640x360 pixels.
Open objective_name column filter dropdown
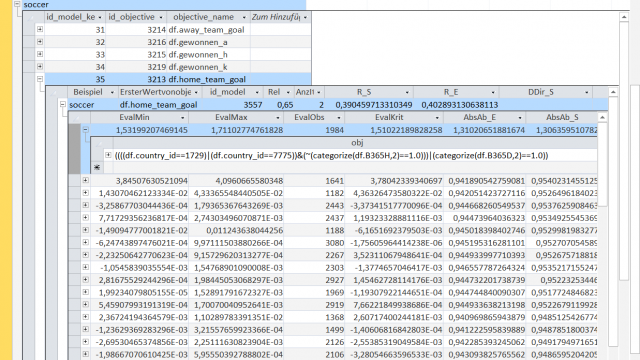coord(244,17)
